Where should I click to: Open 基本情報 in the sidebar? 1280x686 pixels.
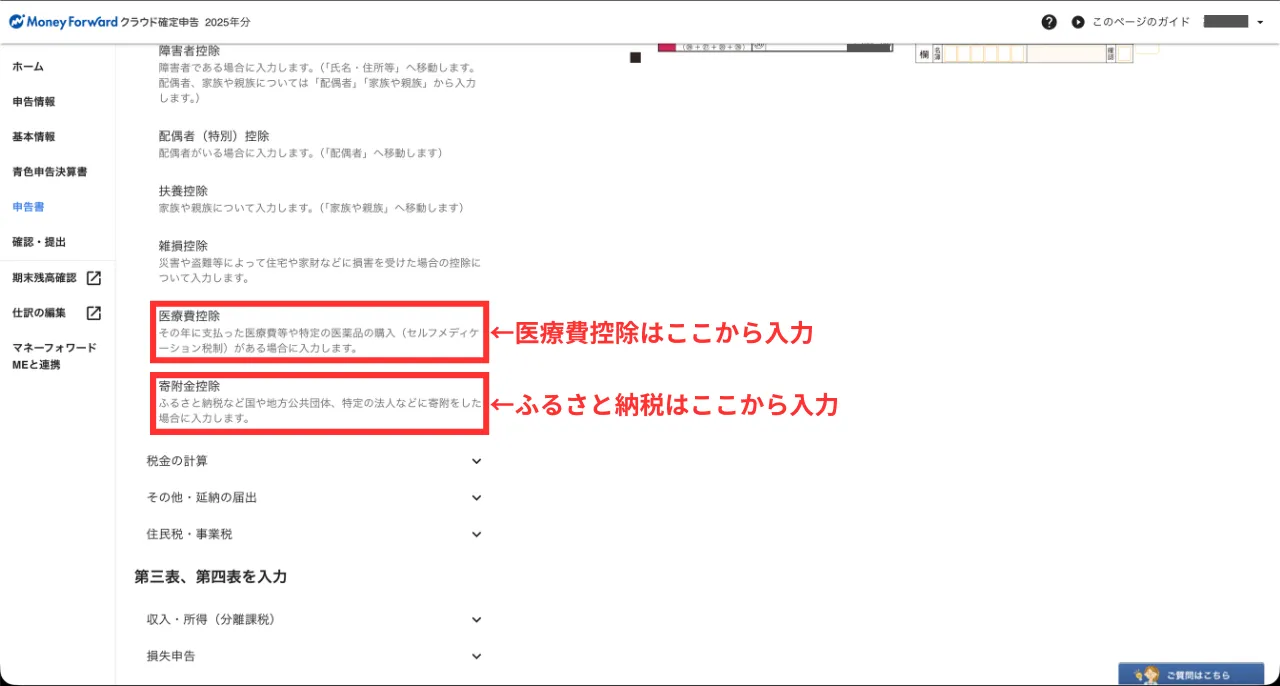click(x=33, y=136)
